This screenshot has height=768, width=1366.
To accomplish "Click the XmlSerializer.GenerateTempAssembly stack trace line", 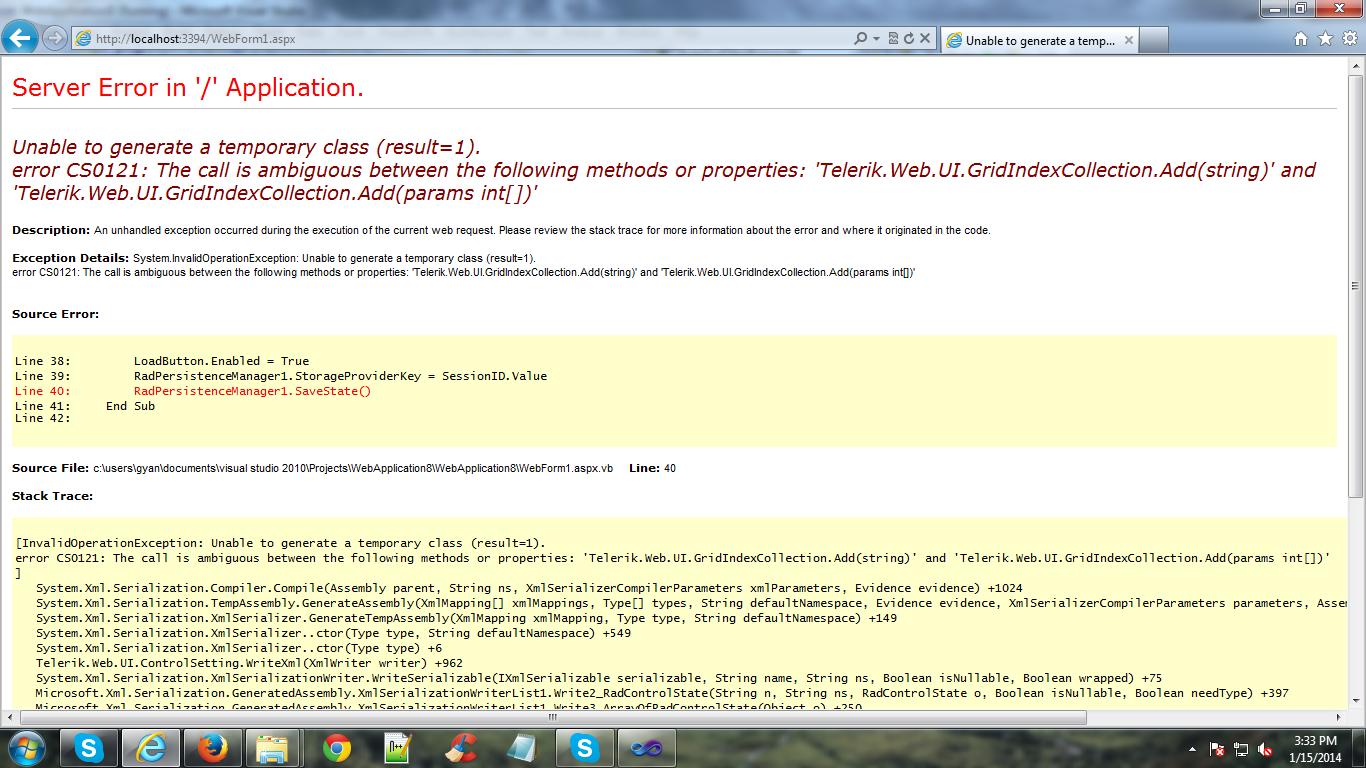I will 466,618.
